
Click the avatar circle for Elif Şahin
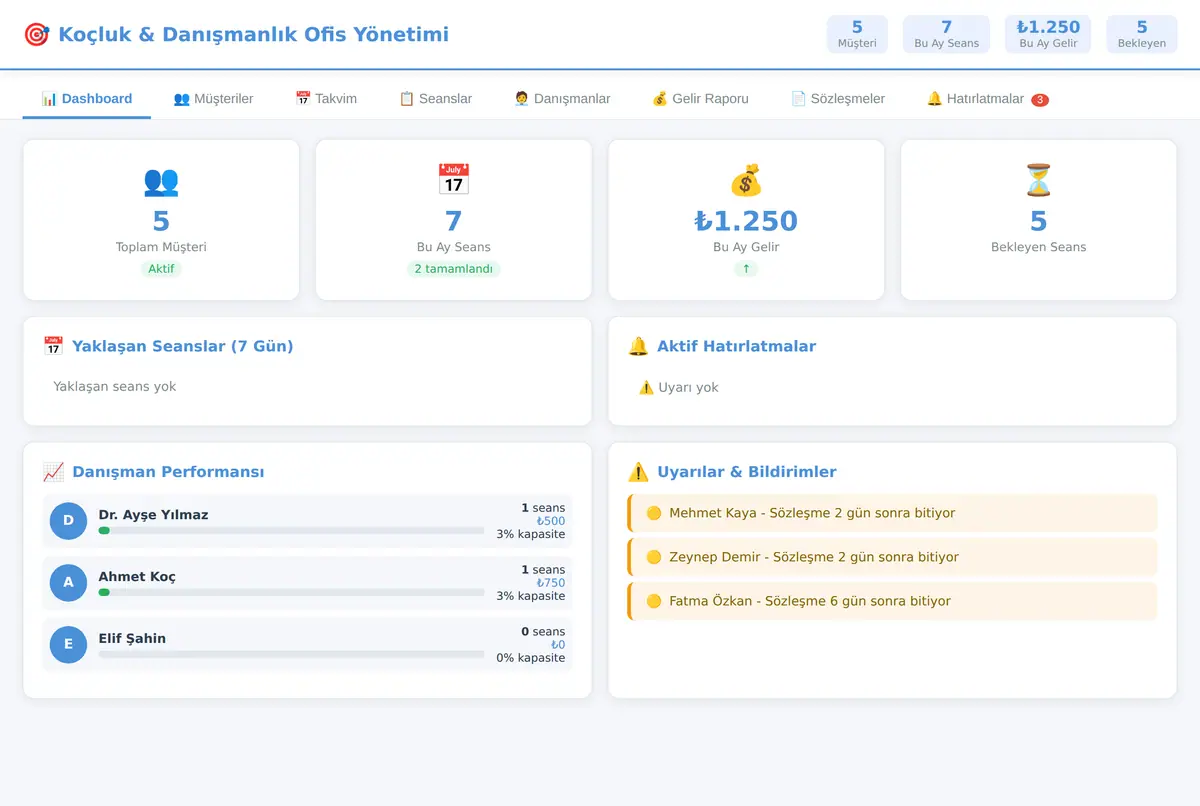coord(68,645)
